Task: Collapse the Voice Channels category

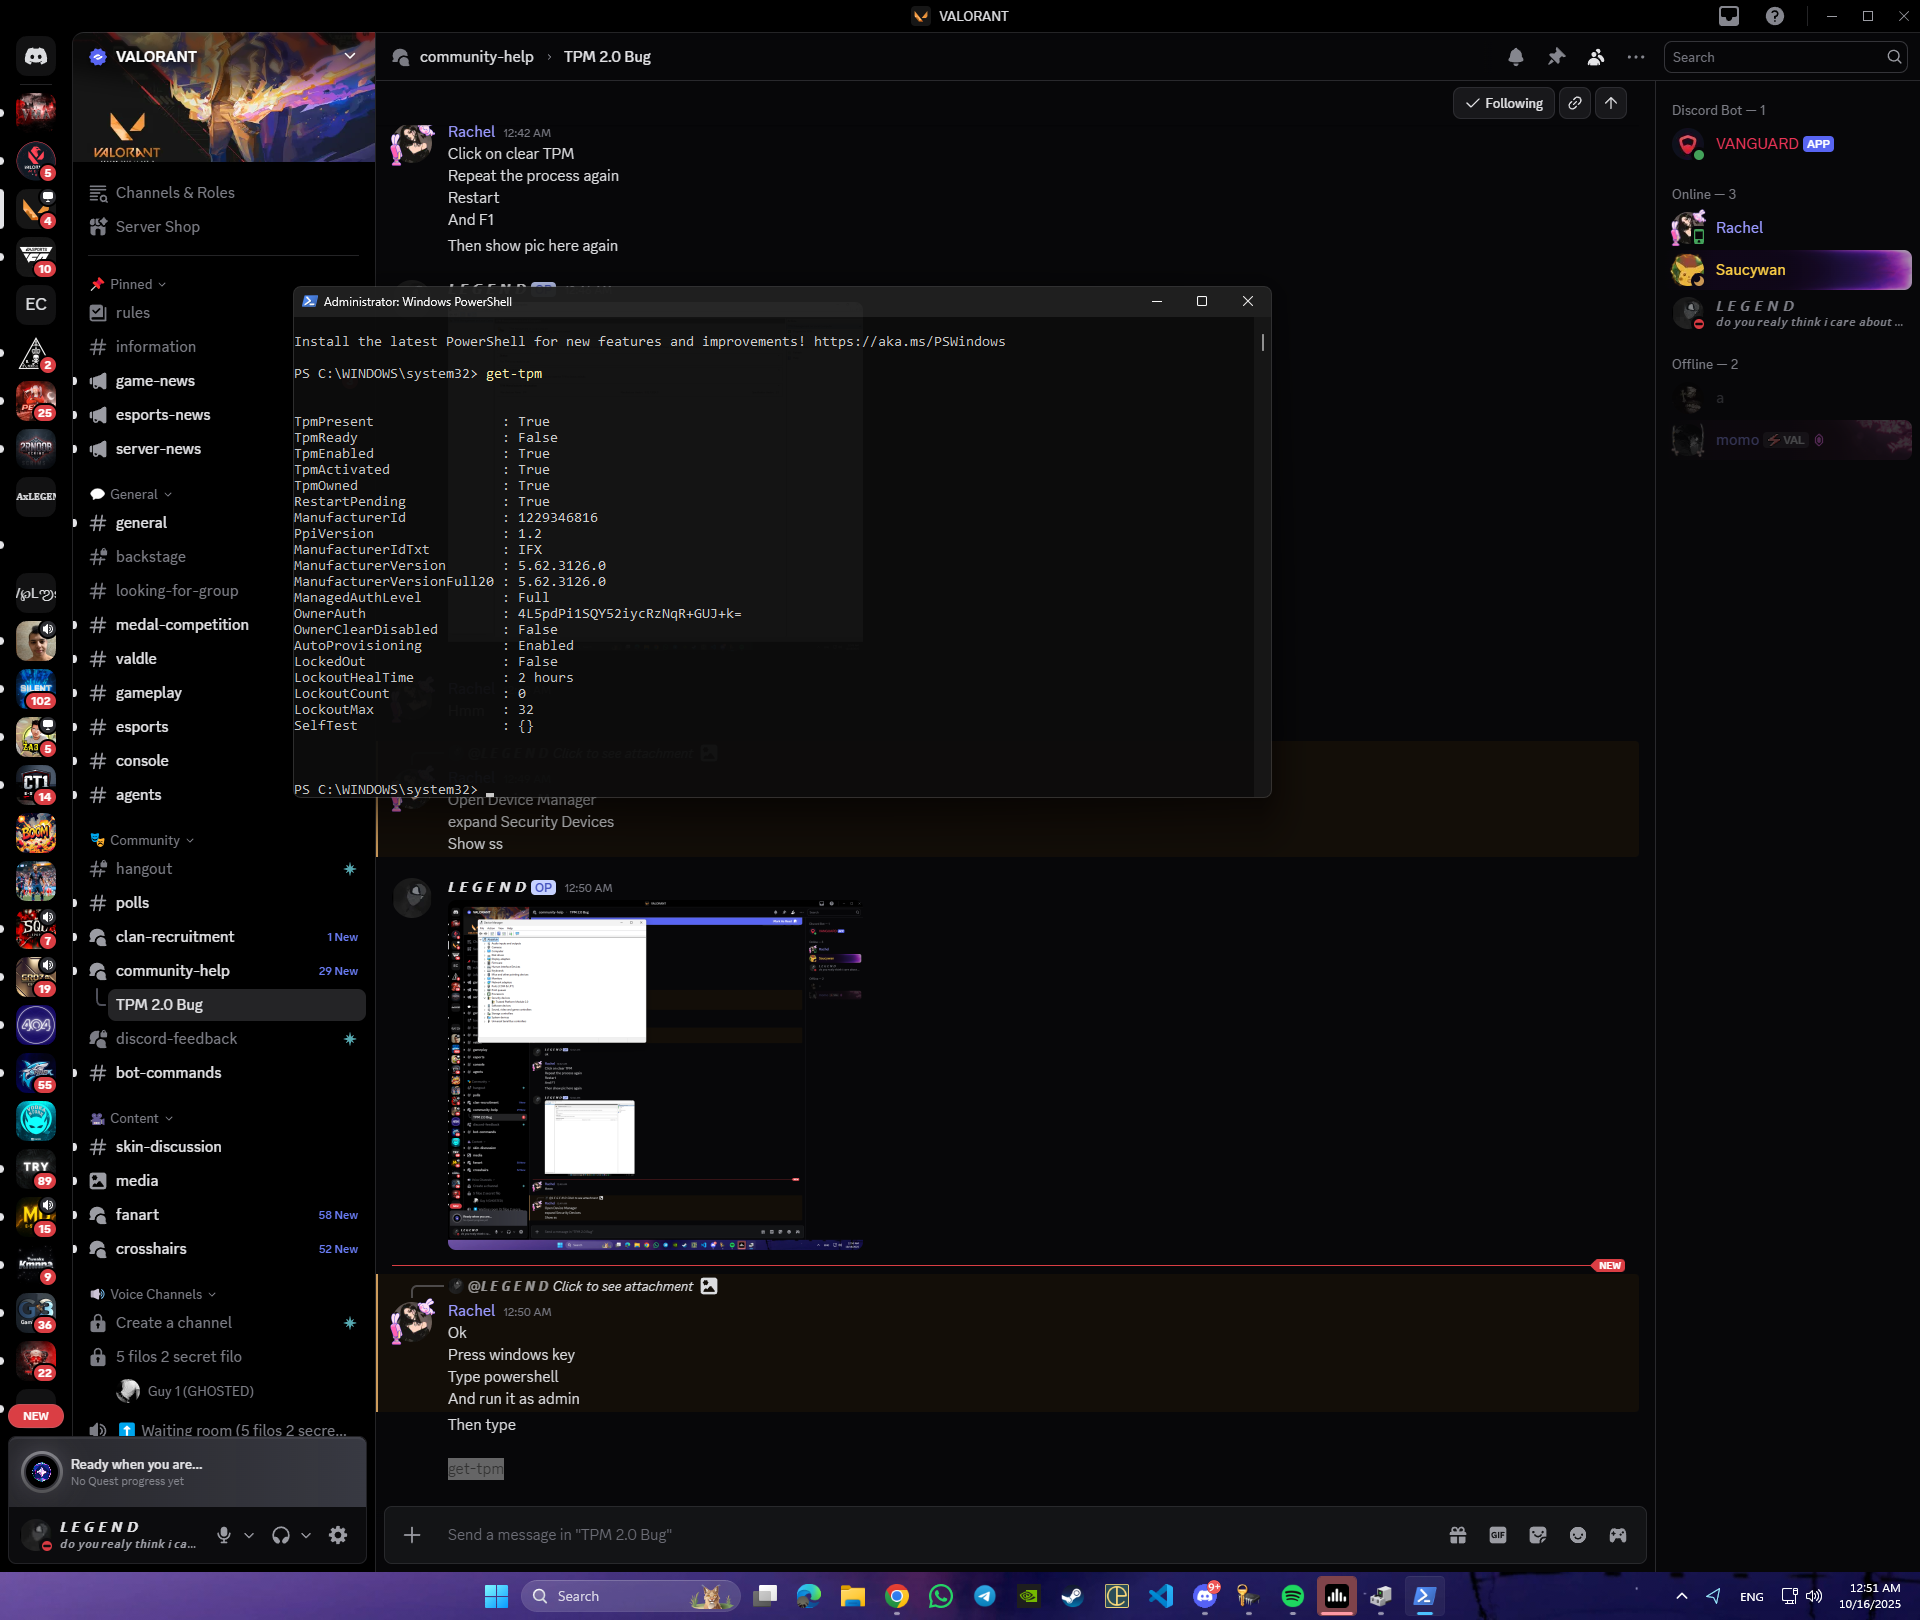Action: 156,1294
